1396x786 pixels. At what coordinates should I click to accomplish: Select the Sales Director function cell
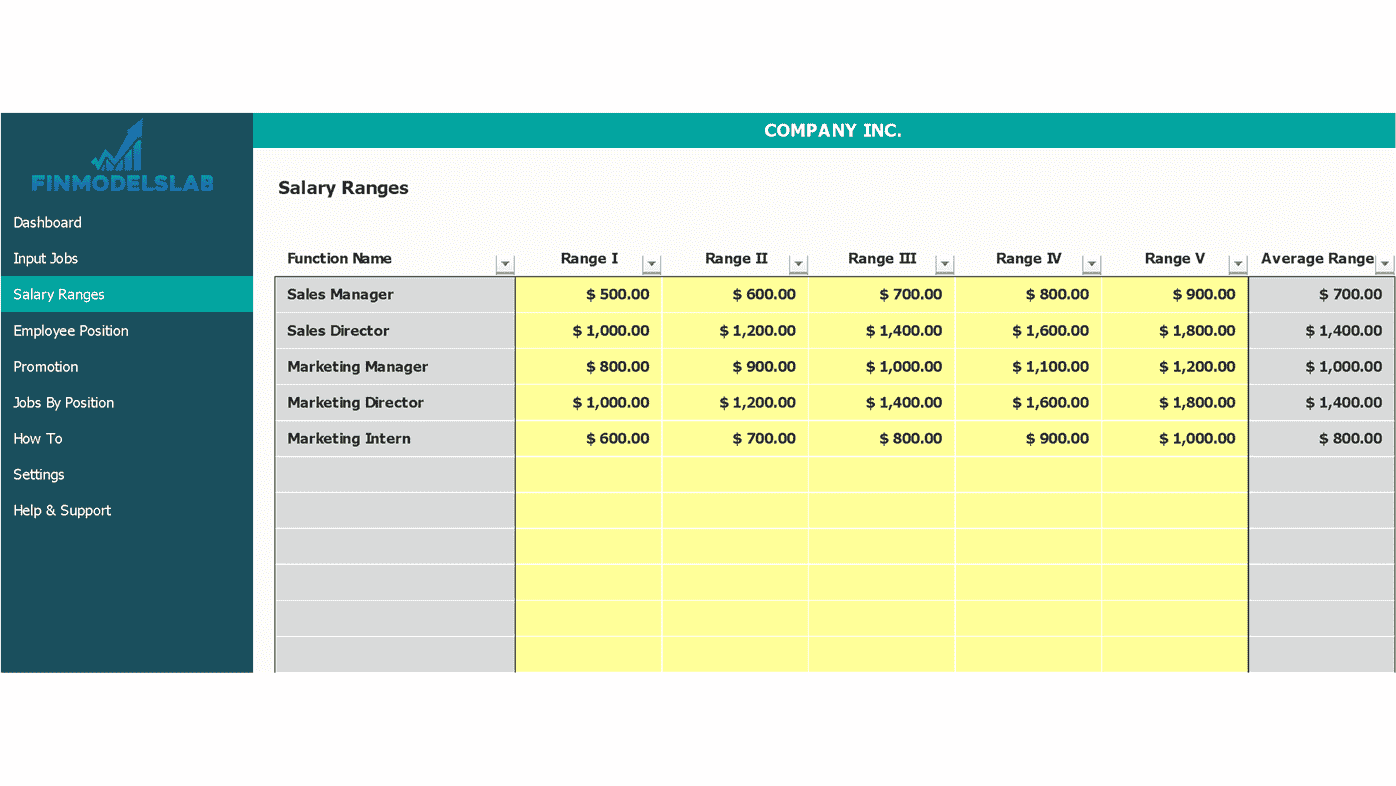pyautogui.click(x=395, y=330)
